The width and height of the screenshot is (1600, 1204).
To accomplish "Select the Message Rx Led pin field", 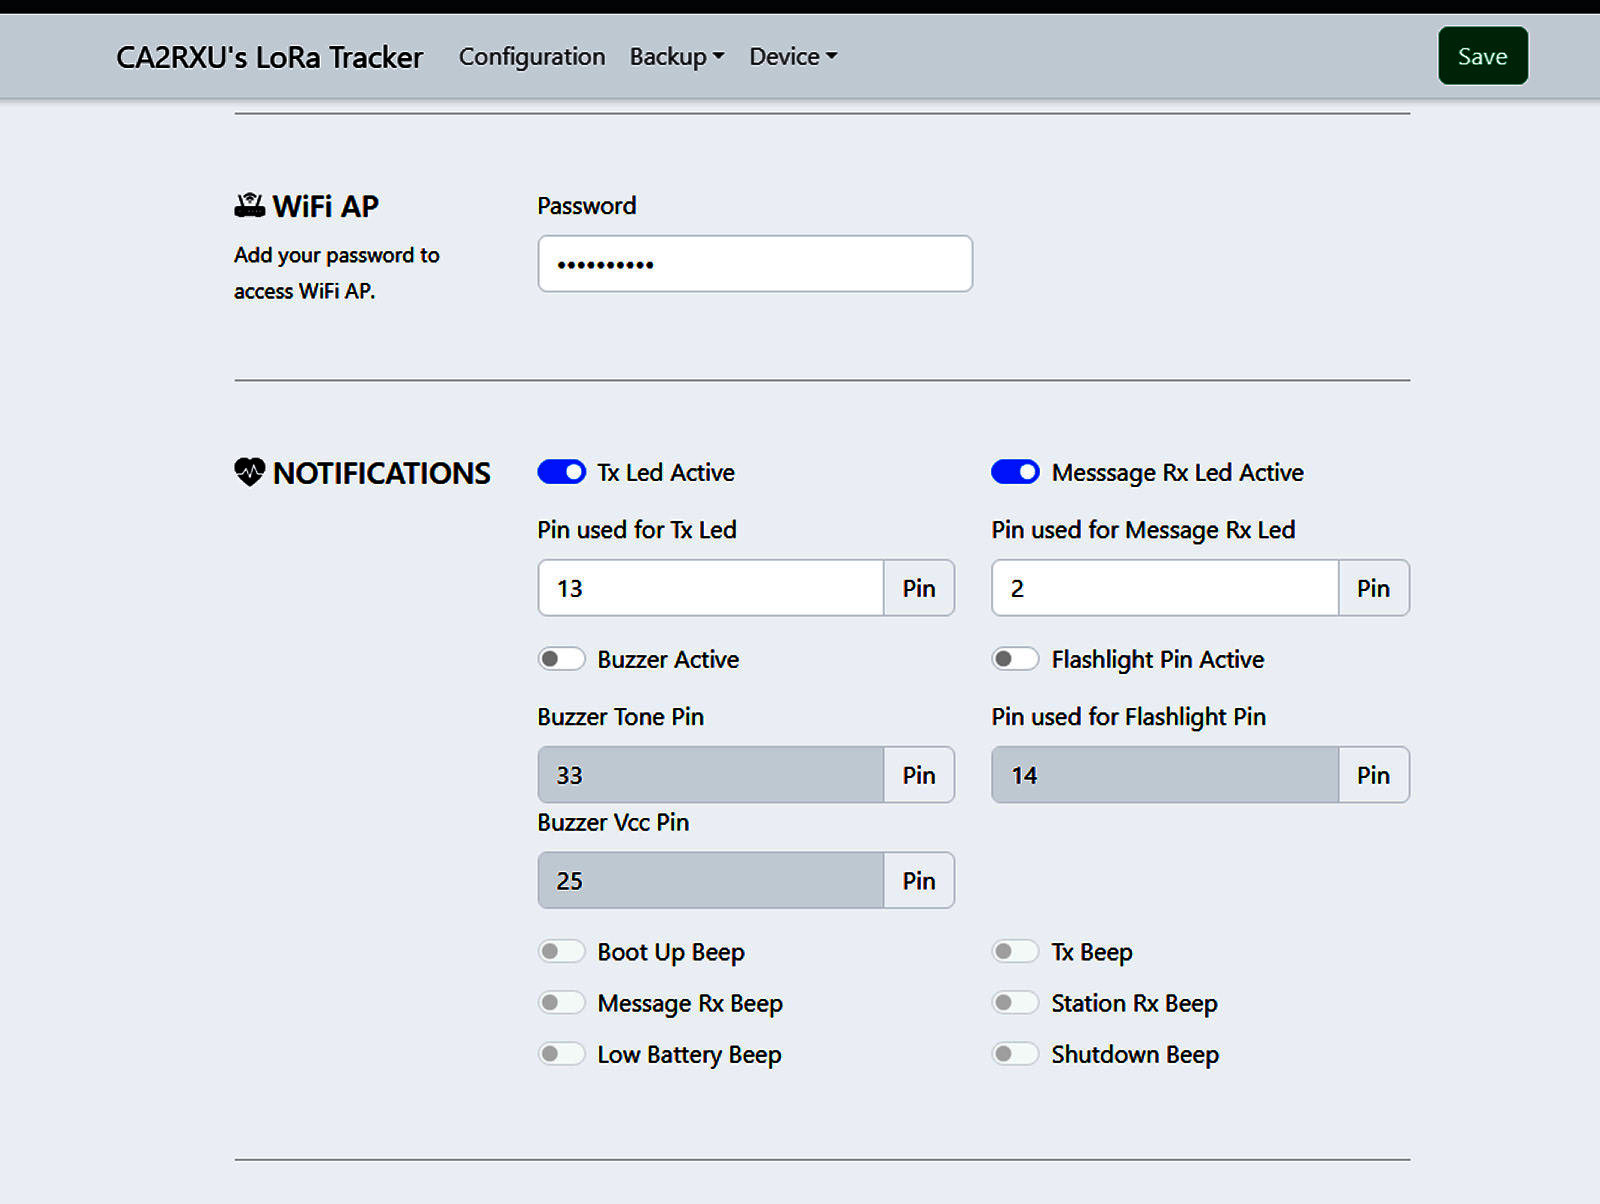I will coord(1164,588).
